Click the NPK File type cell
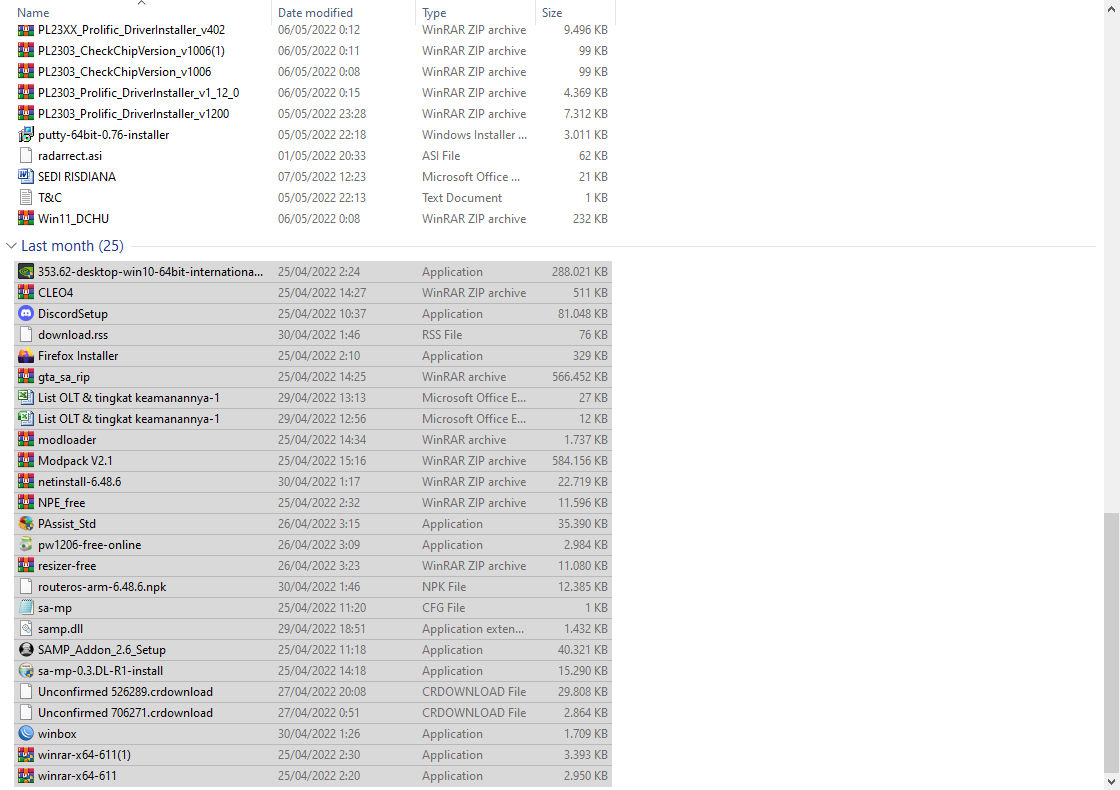The width and height of the screenshot is (1120, 790). tap(444, 587)
